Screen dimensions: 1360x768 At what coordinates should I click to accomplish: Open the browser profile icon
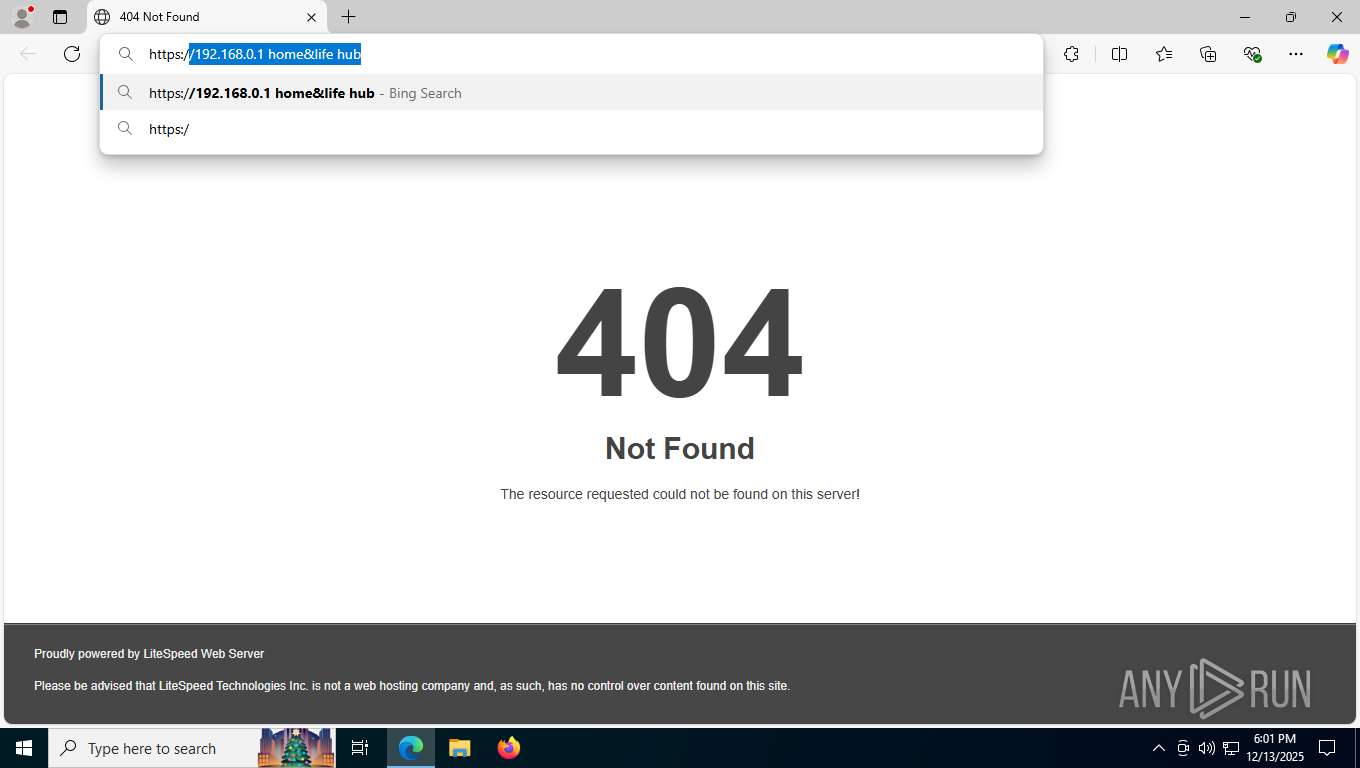tap(22, 17)
